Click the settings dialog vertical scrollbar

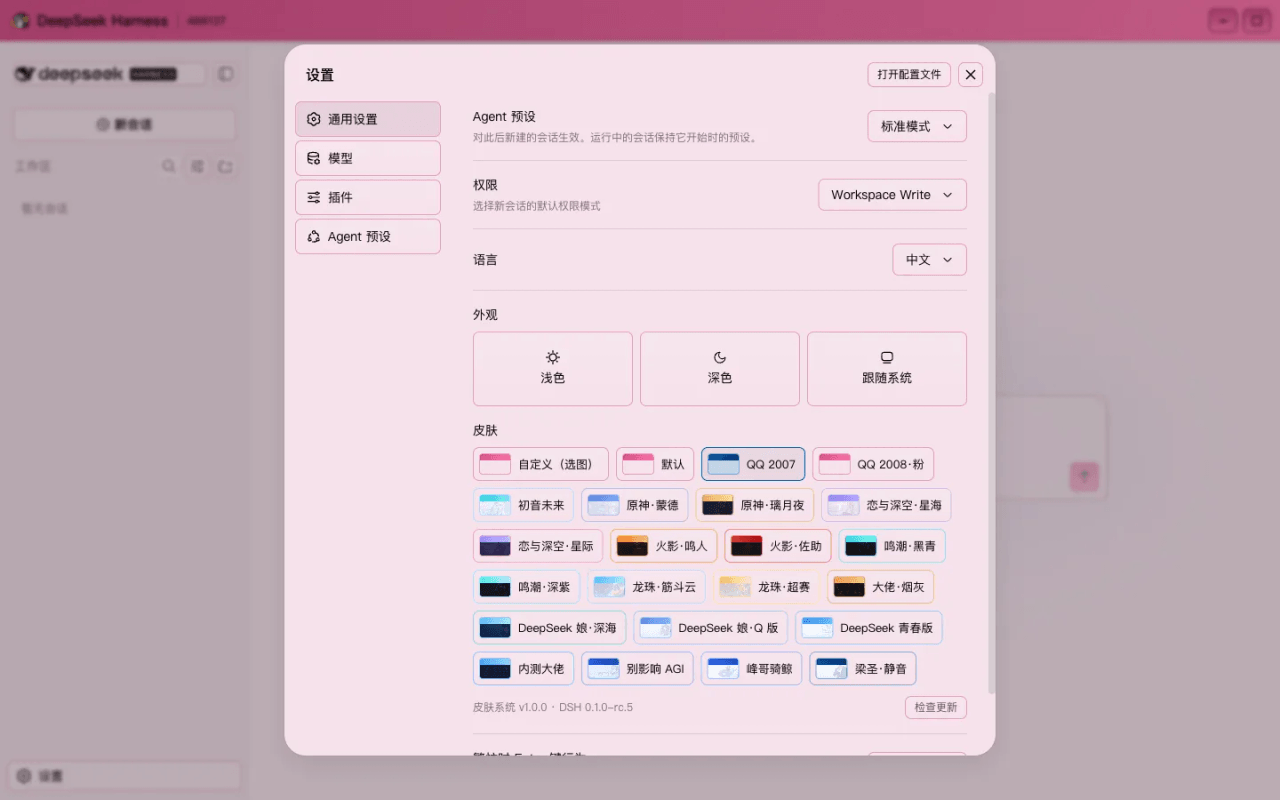[991, 393]
